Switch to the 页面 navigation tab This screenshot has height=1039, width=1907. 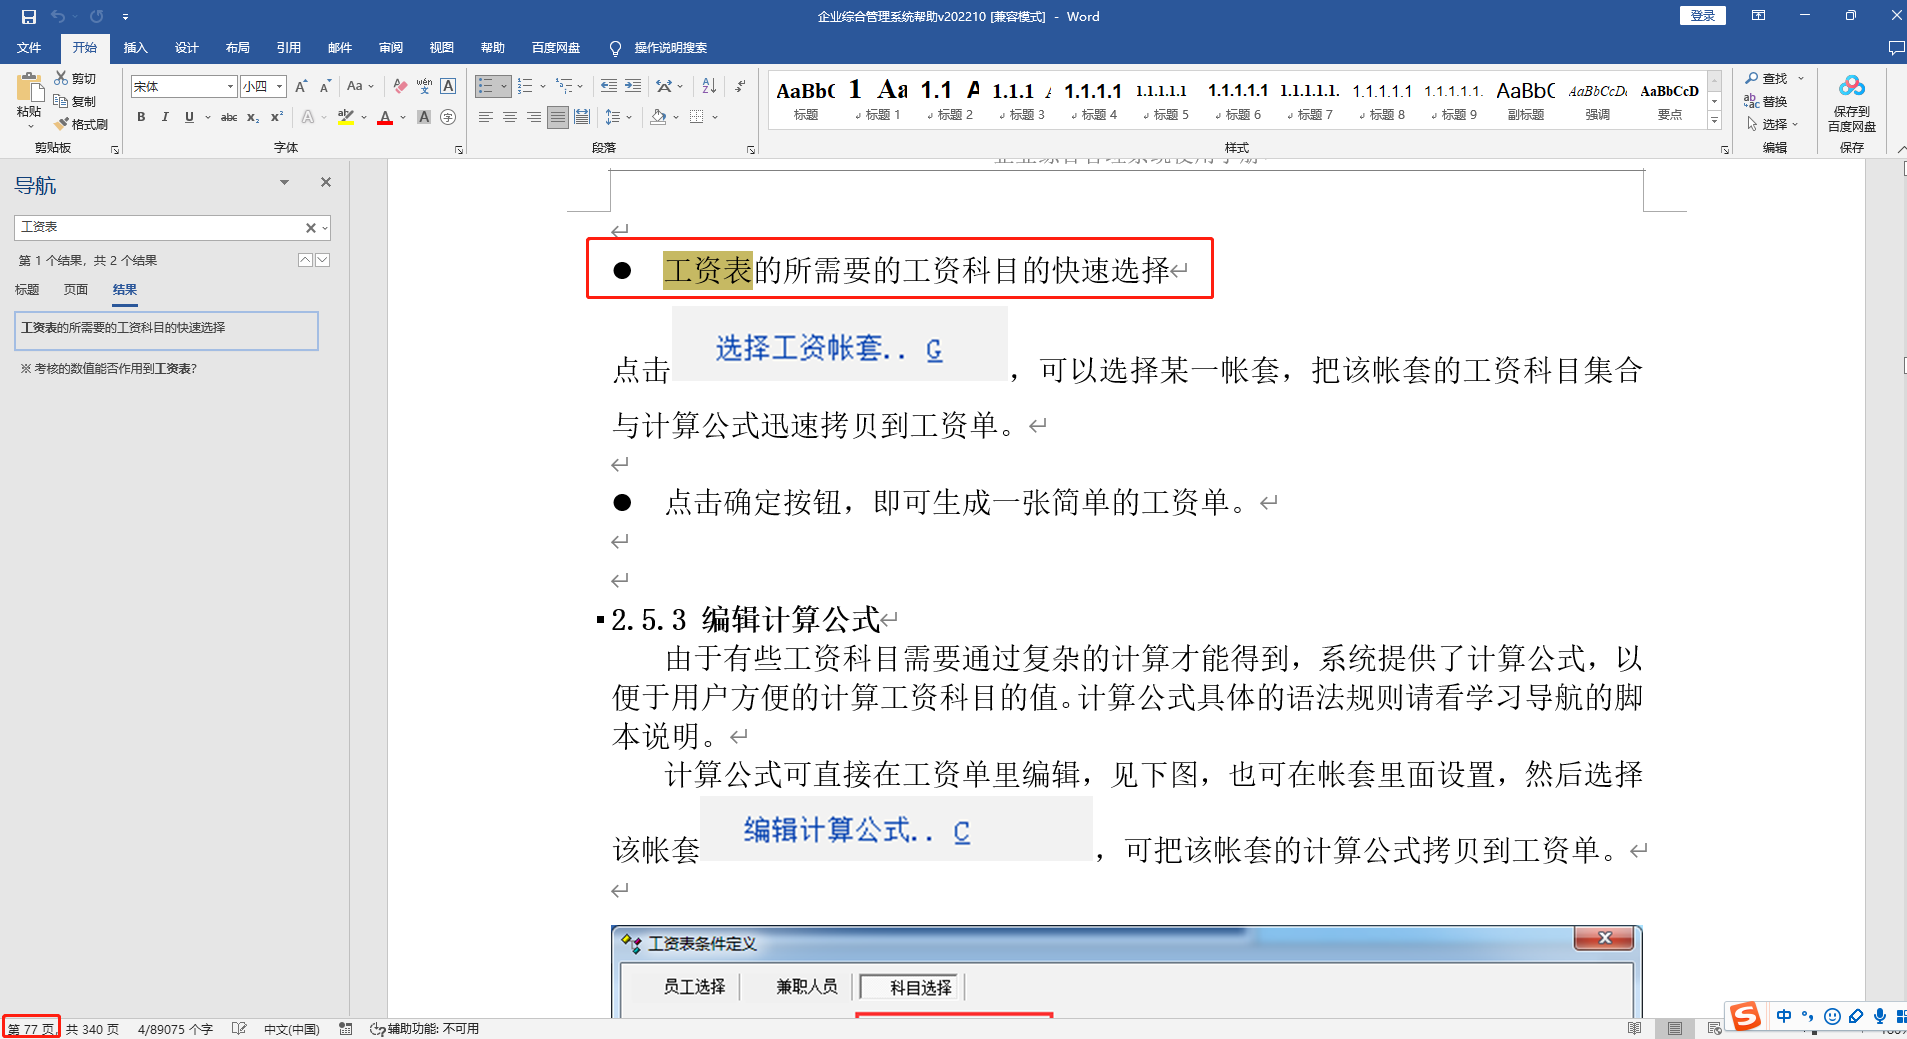point(76,290)
